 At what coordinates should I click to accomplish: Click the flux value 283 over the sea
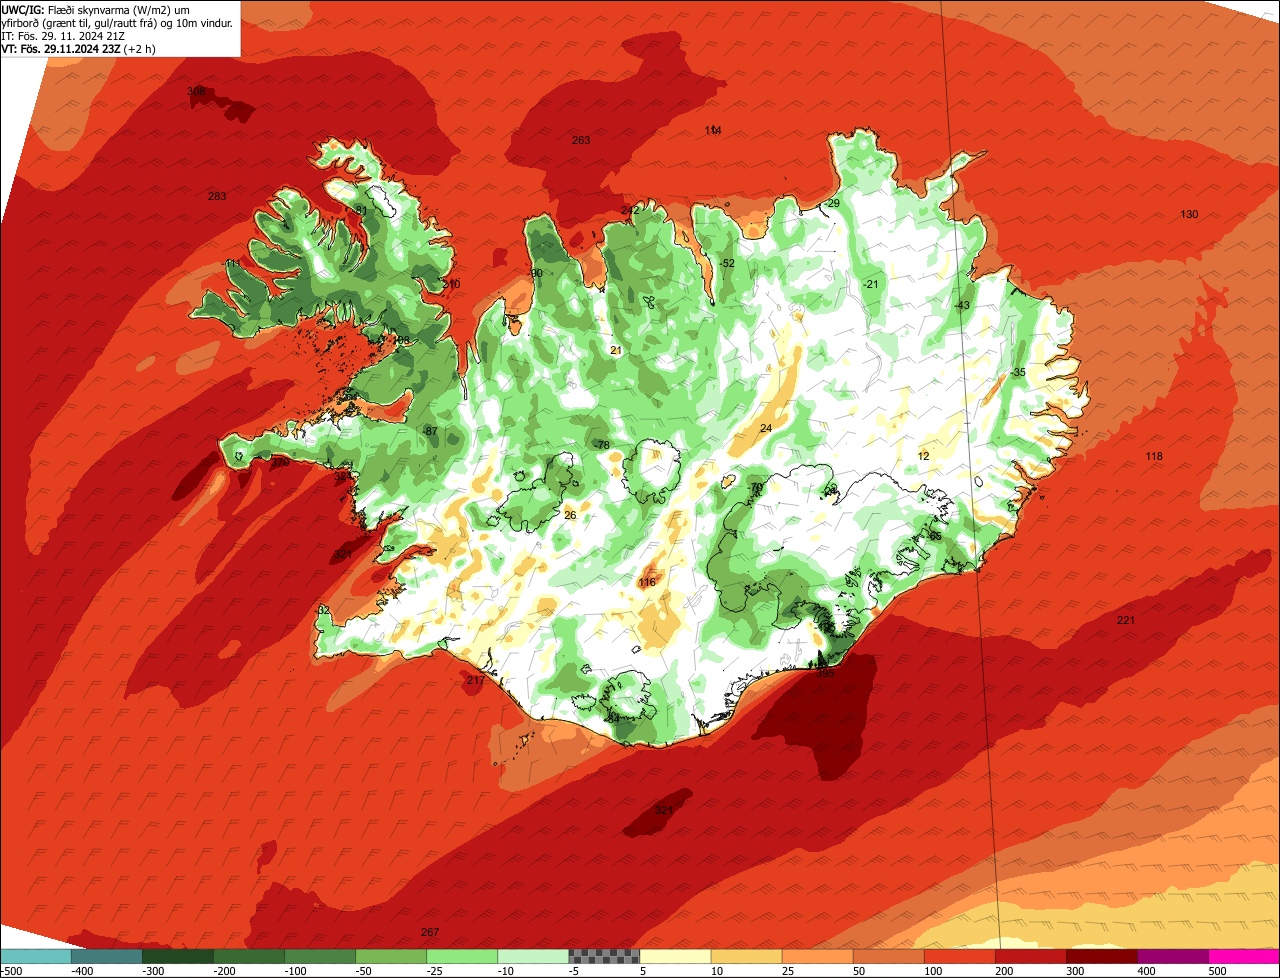pyautogui.click(x=217, y=196)
